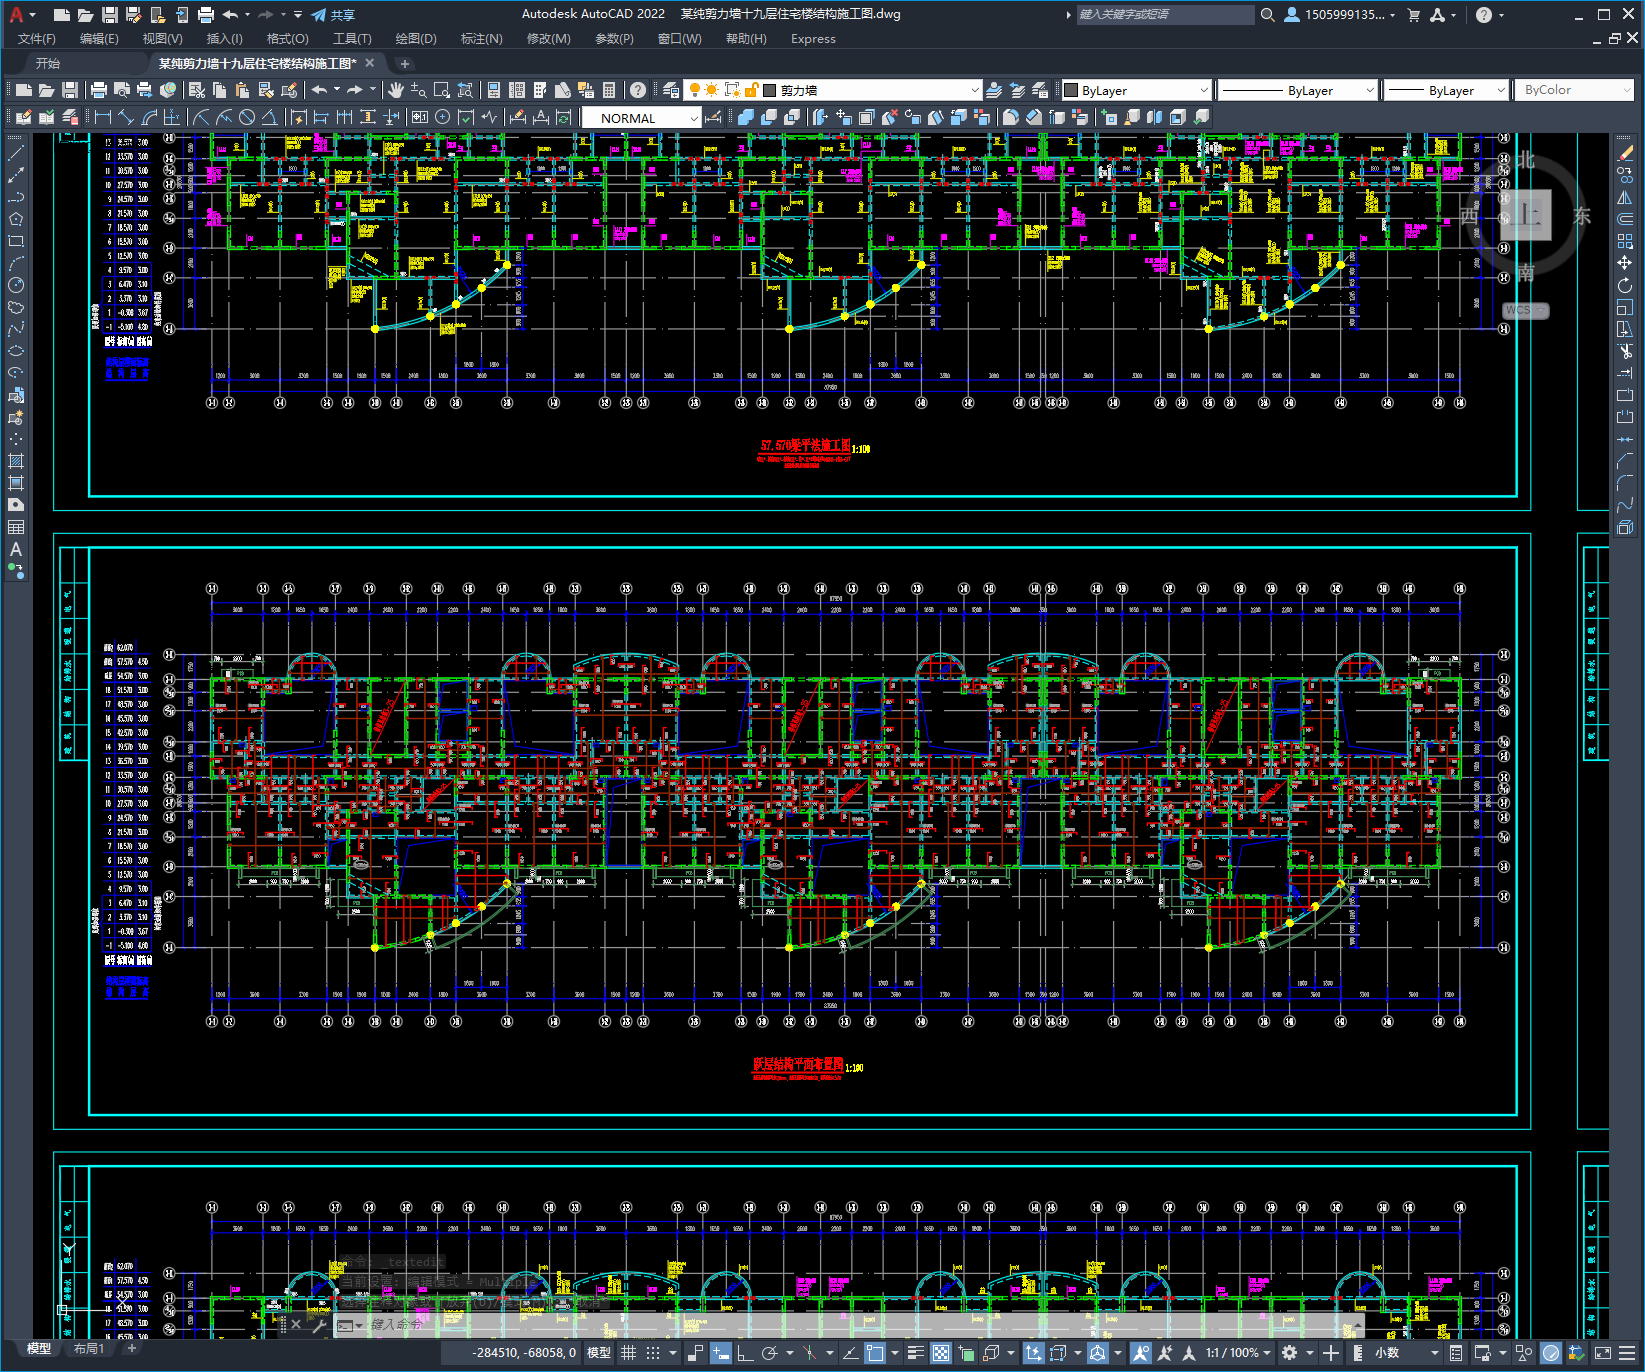Switch to the 布局1 layout tab
This screenshot has height=1372, width=1645.
(x=88, y=1348)
